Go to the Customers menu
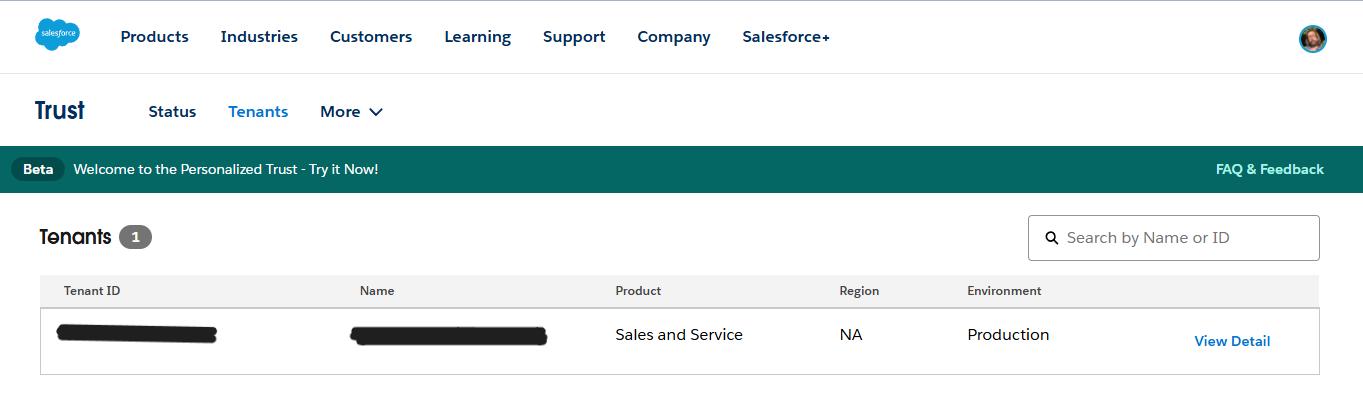This screenshot has height=406, width=1363. pos(371,37)
